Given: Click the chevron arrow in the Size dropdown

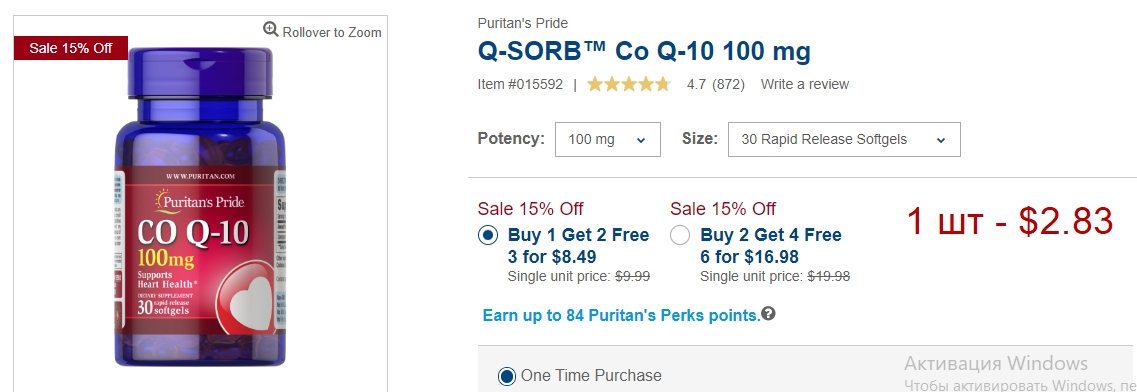Looking at the screenshot, I should (941, 141).
